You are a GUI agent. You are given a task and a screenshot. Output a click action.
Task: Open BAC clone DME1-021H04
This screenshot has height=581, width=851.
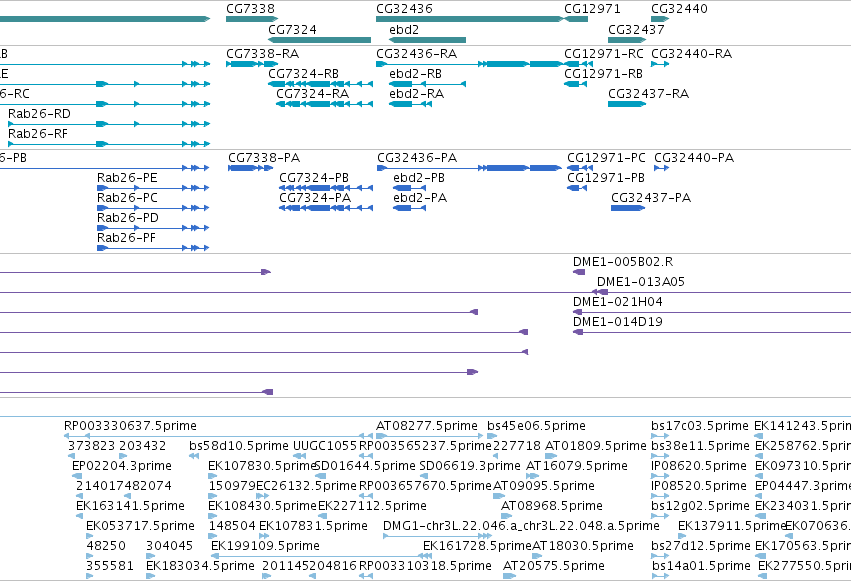pos(618,302)
